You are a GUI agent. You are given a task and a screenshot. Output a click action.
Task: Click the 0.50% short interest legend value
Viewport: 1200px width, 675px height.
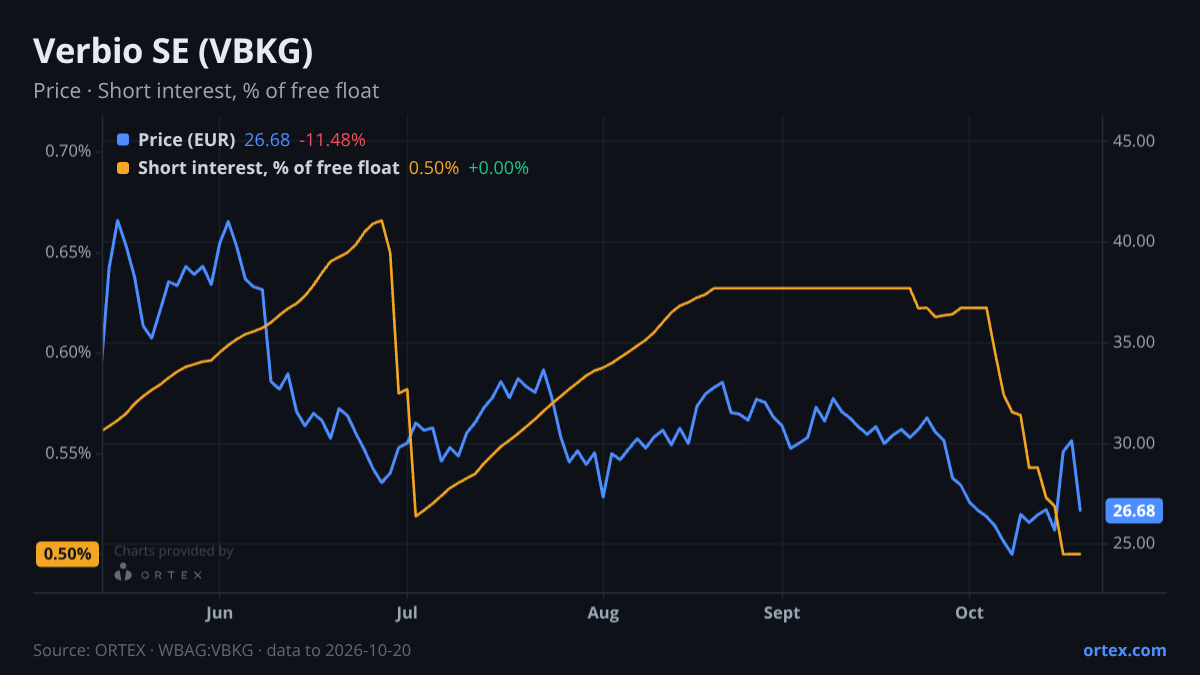[434, 168]
